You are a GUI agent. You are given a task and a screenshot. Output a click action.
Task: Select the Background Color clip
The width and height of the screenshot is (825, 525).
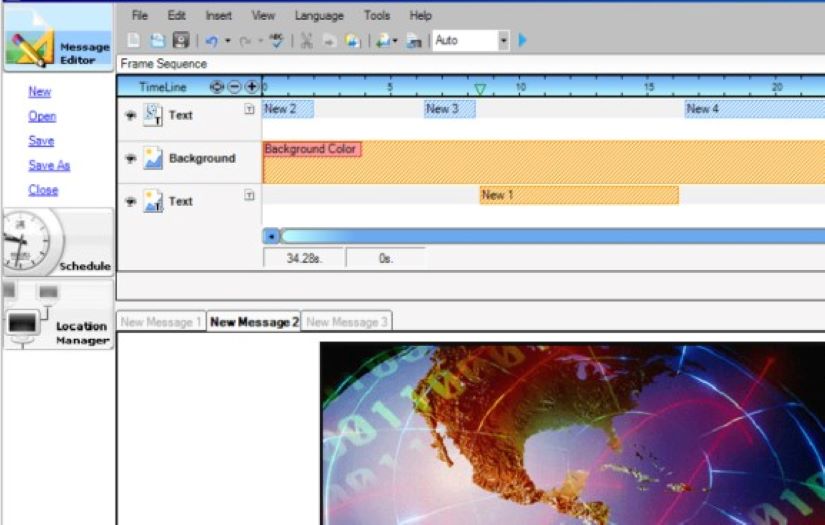(312, 149)
